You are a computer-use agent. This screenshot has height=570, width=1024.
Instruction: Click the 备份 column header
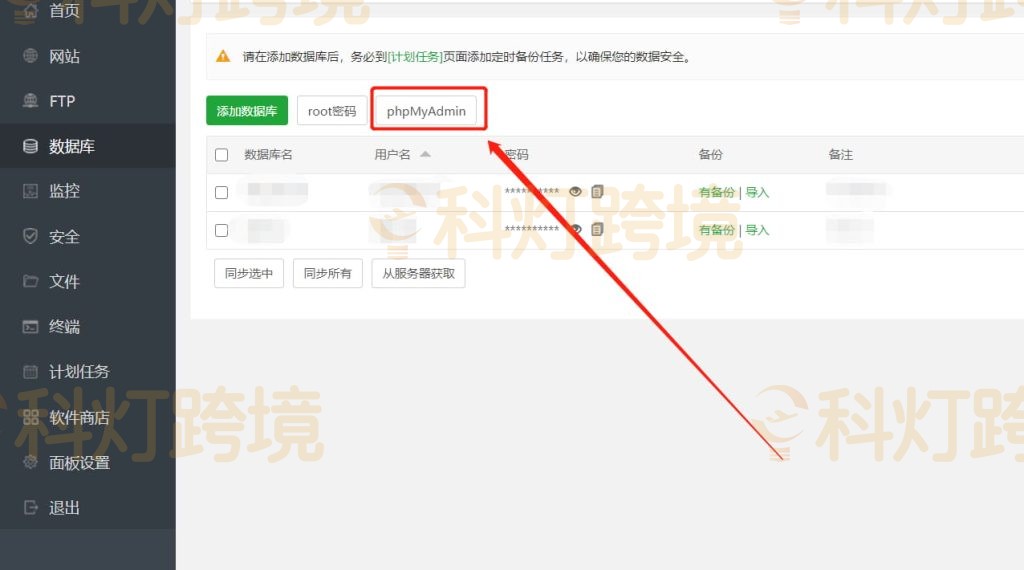711,155
